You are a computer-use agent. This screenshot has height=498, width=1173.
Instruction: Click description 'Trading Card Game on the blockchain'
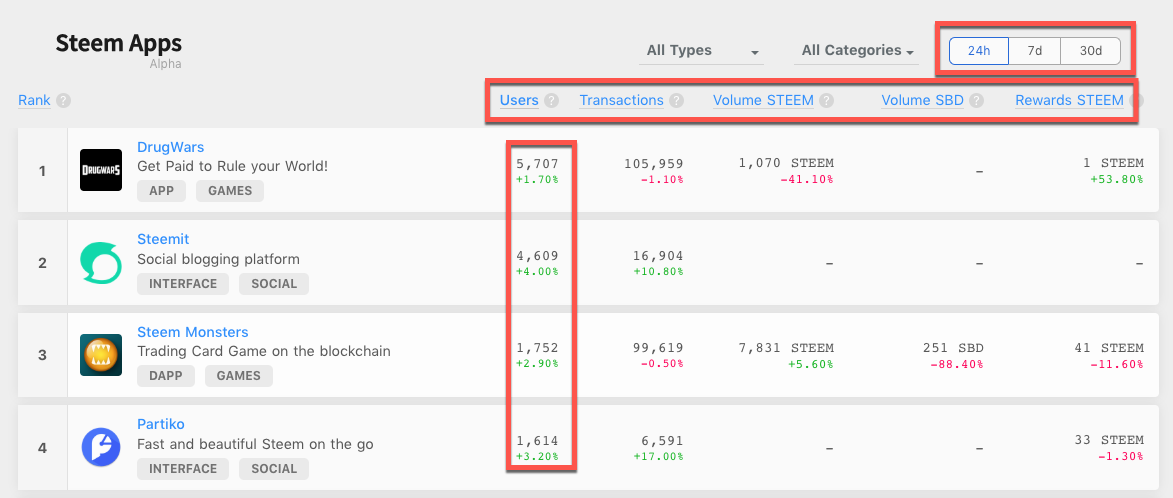click(x=264, y=351)
